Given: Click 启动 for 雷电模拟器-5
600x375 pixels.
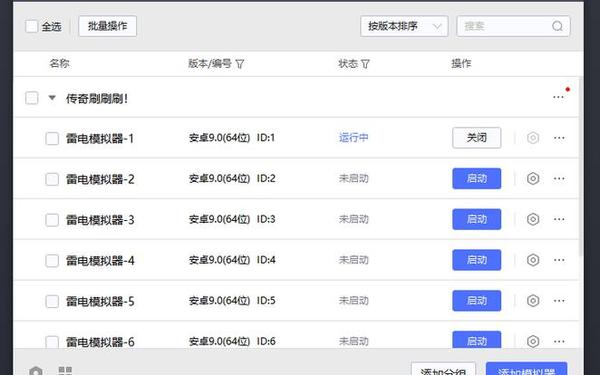Looking at the screenshot, I should (476, 301).
